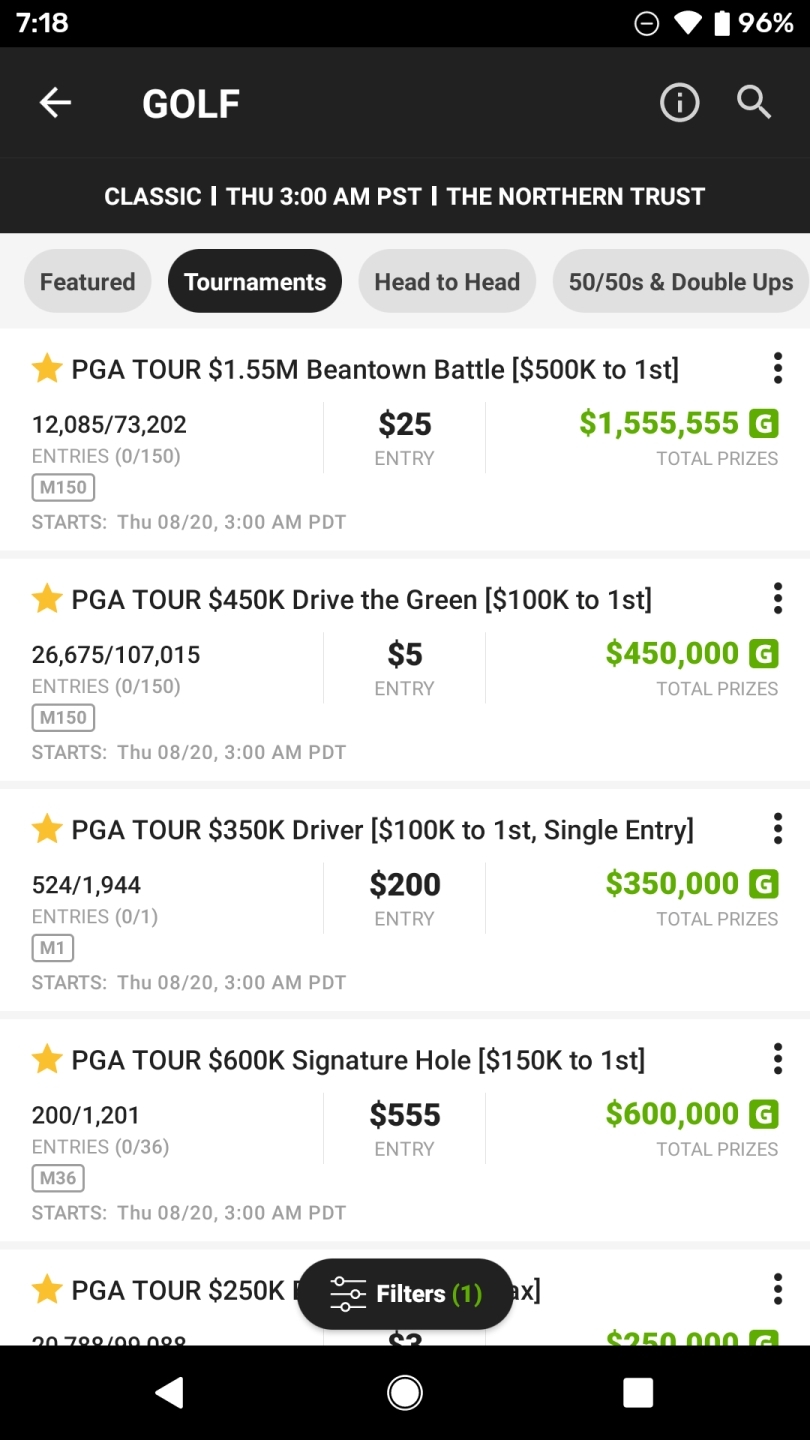The width and height of the screenshot is (810, 1440).
Task: Tap the Android home navigation button
Action: tap(405, 1392)
